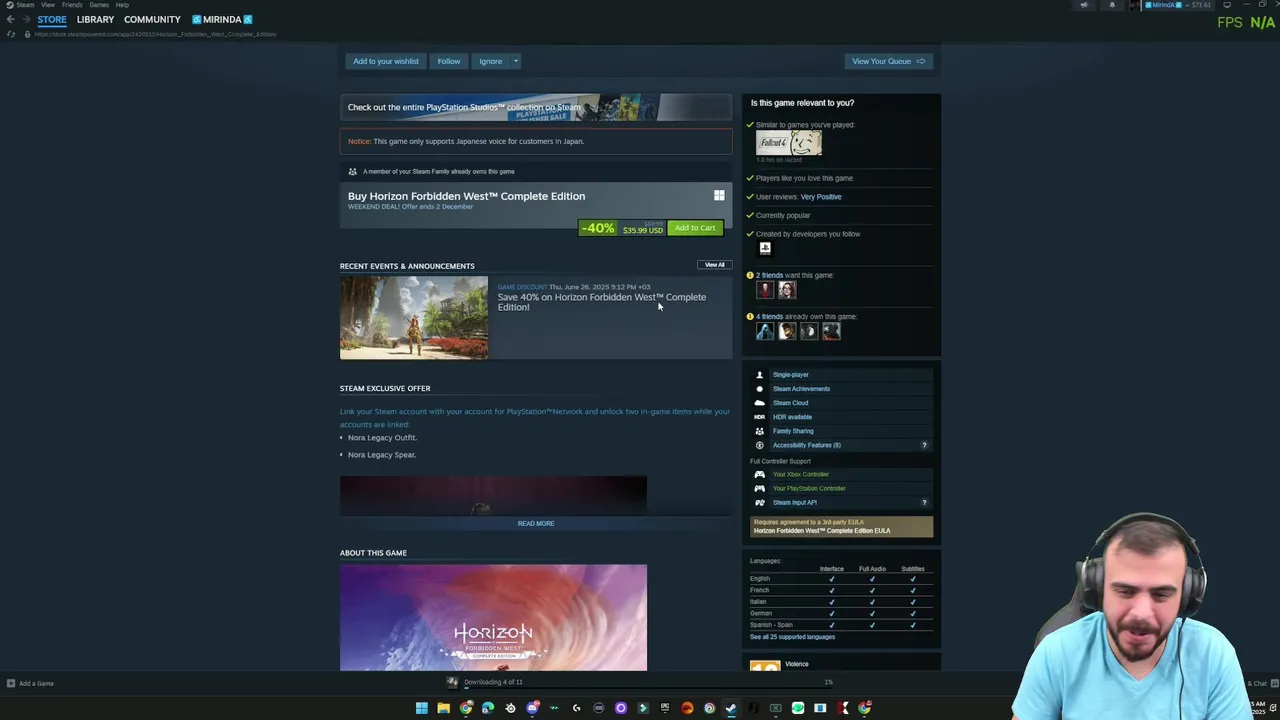Screen dimensions: 1280x720
Task: Click the Family Sharing icon
Action: click(759, 431)
